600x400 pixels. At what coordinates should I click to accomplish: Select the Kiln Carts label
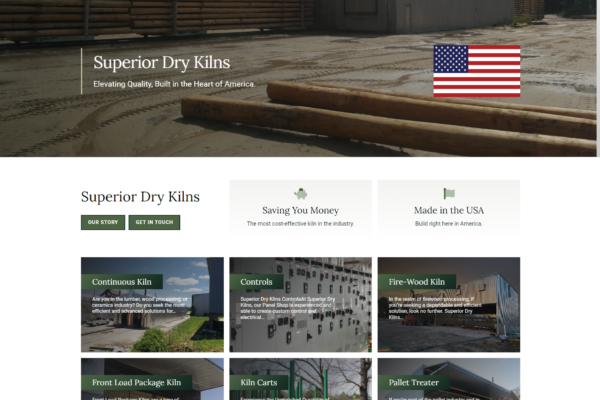[x=259, y=382]
